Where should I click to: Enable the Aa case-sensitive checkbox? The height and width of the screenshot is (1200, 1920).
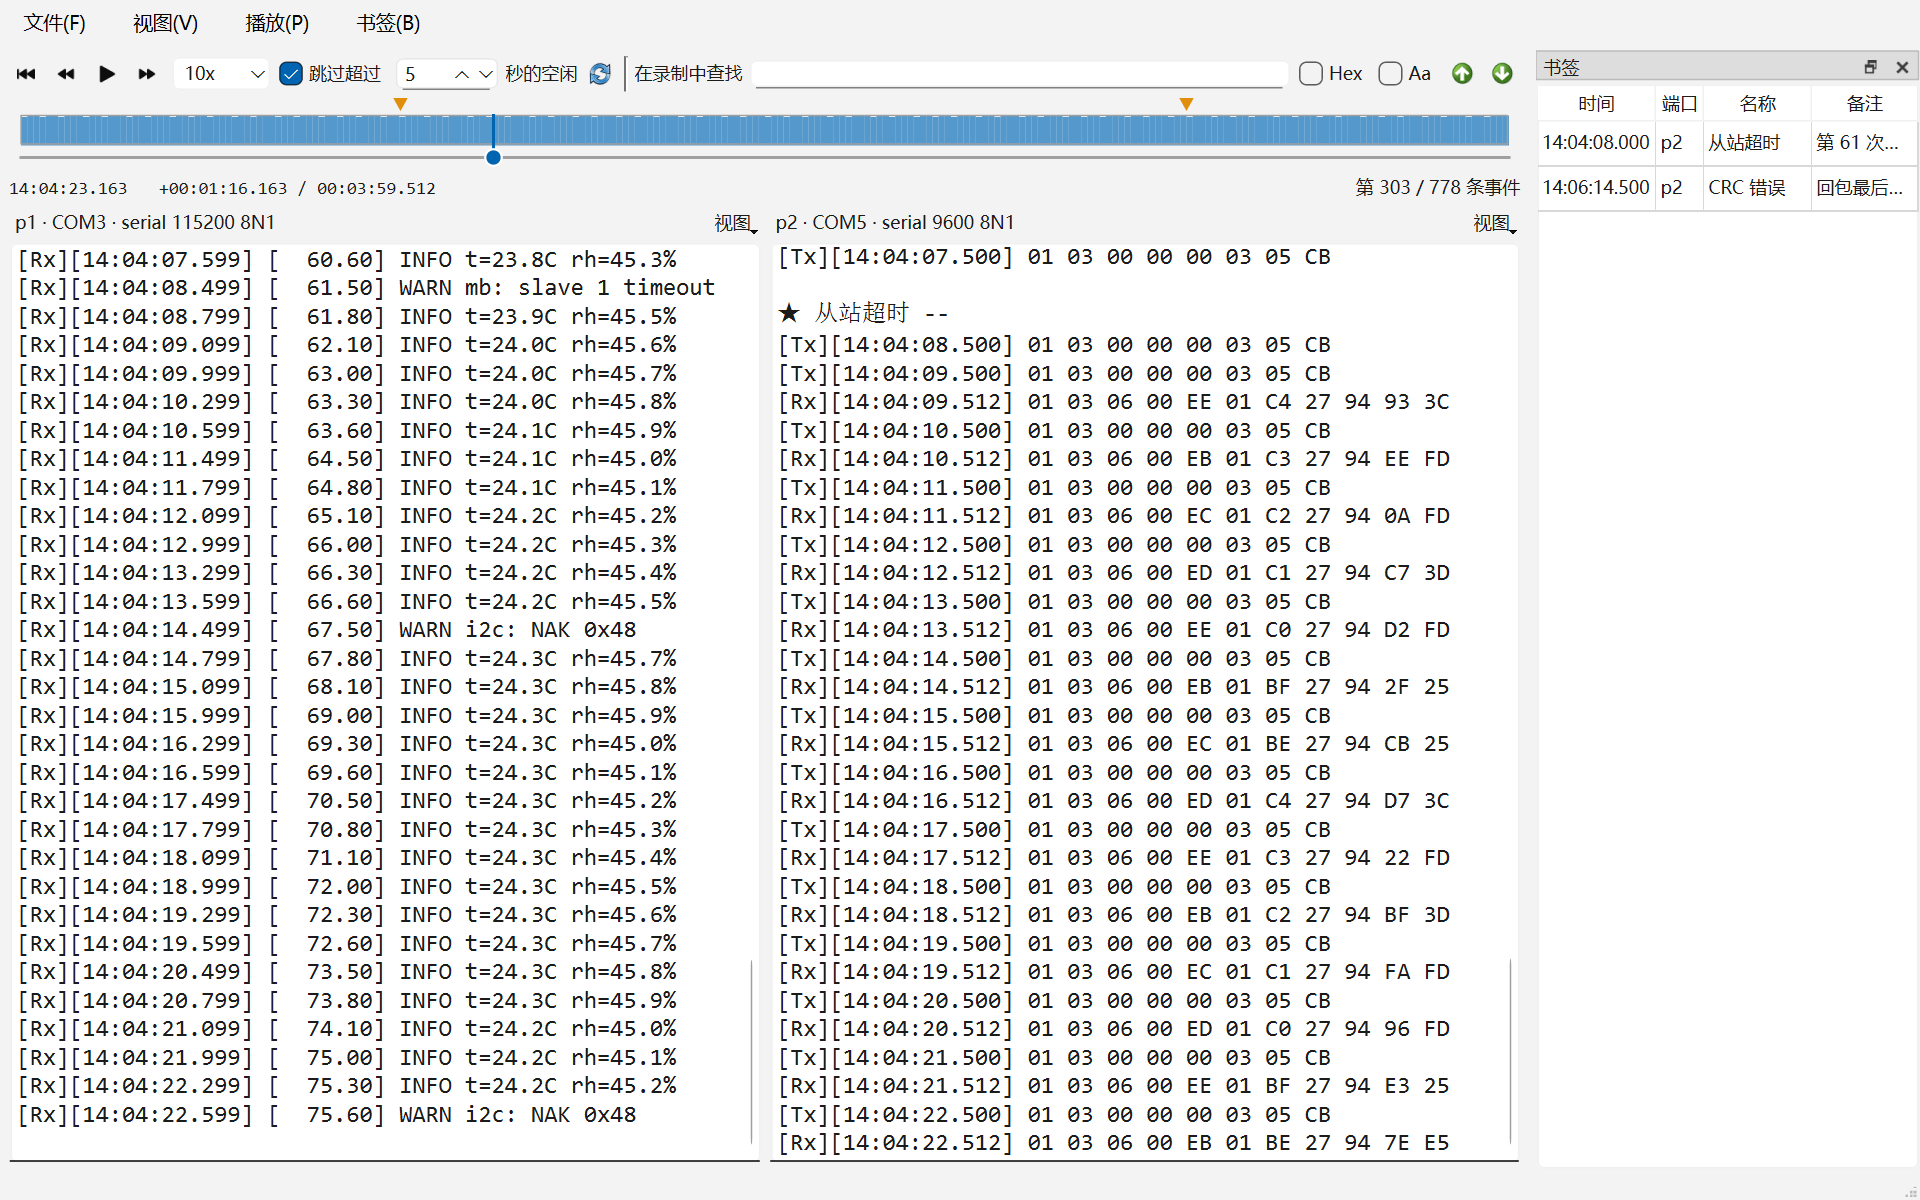pos(1390,73)
